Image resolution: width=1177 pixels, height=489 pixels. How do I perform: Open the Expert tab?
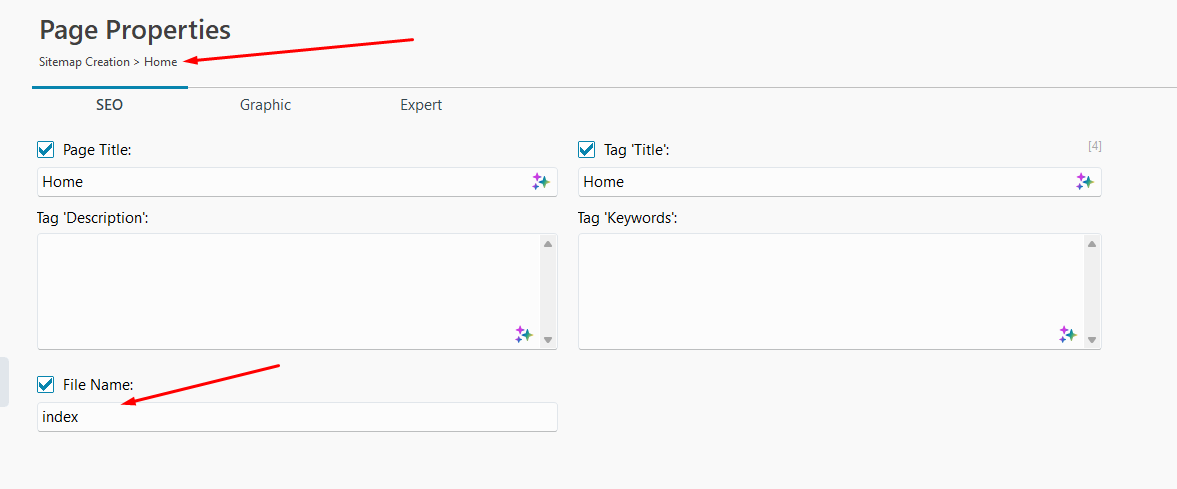pyautogui.click(x=421, y=105)
